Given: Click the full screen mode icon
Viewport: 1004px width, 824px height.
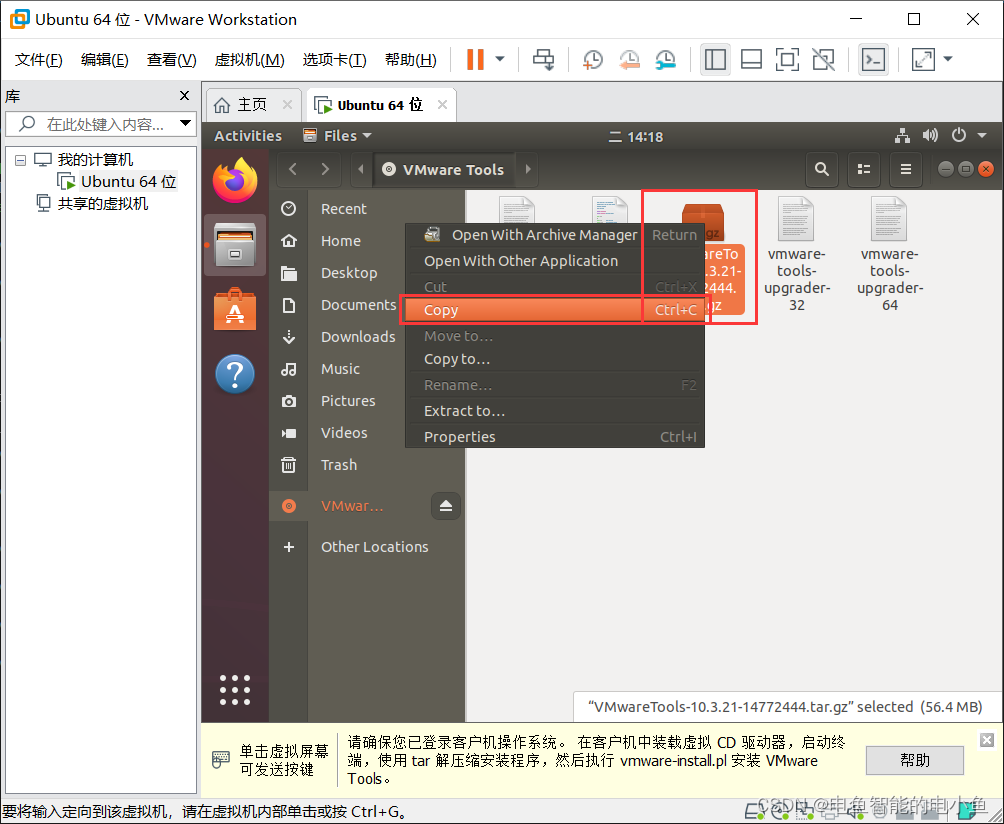Looking at the screenshot, I should (x=787, y=60).
